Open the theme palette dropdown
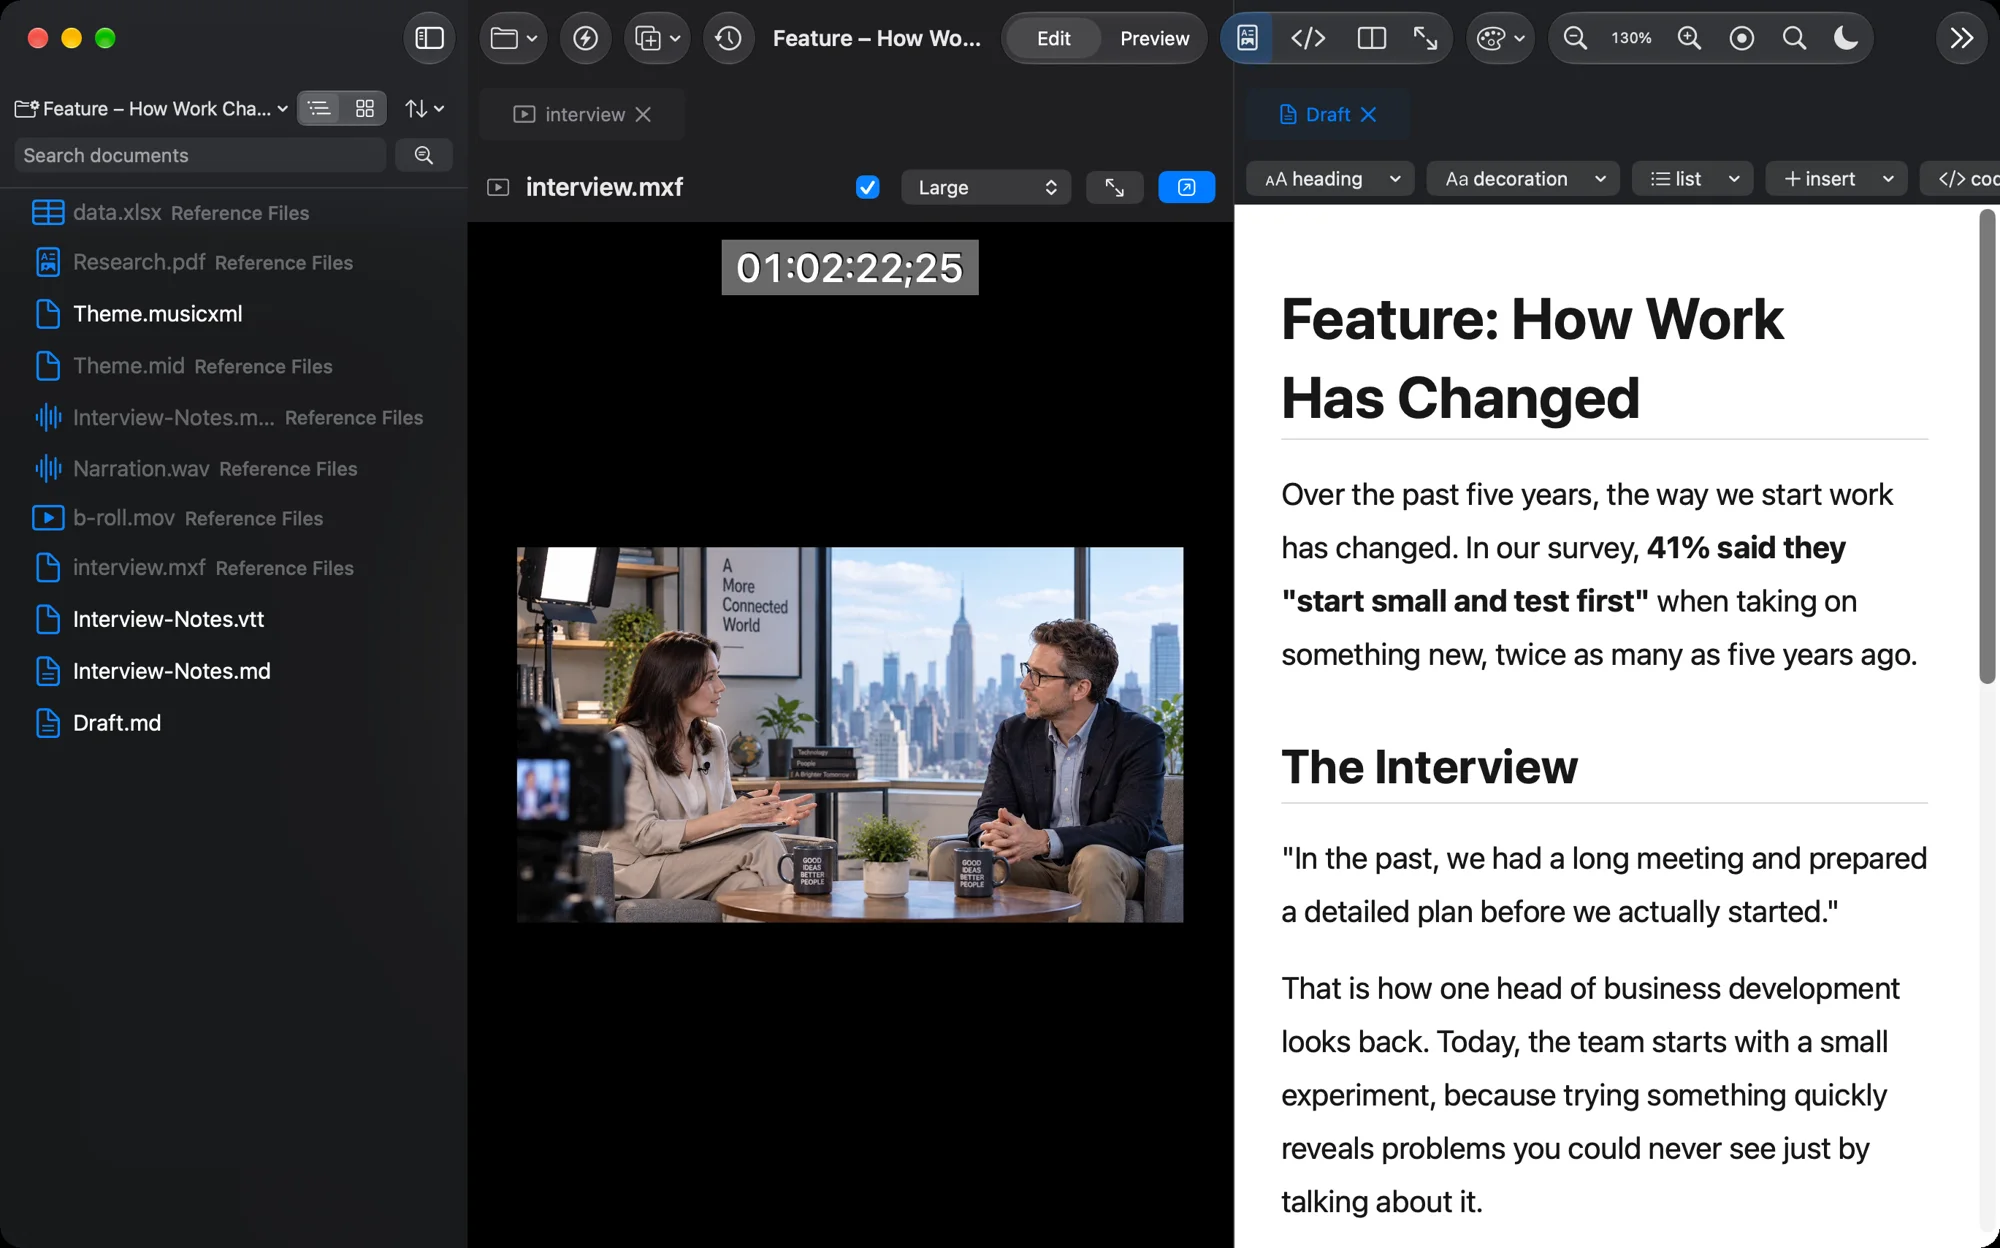Screen dimensions: 2000x1248 click(x=1500, y=38)
